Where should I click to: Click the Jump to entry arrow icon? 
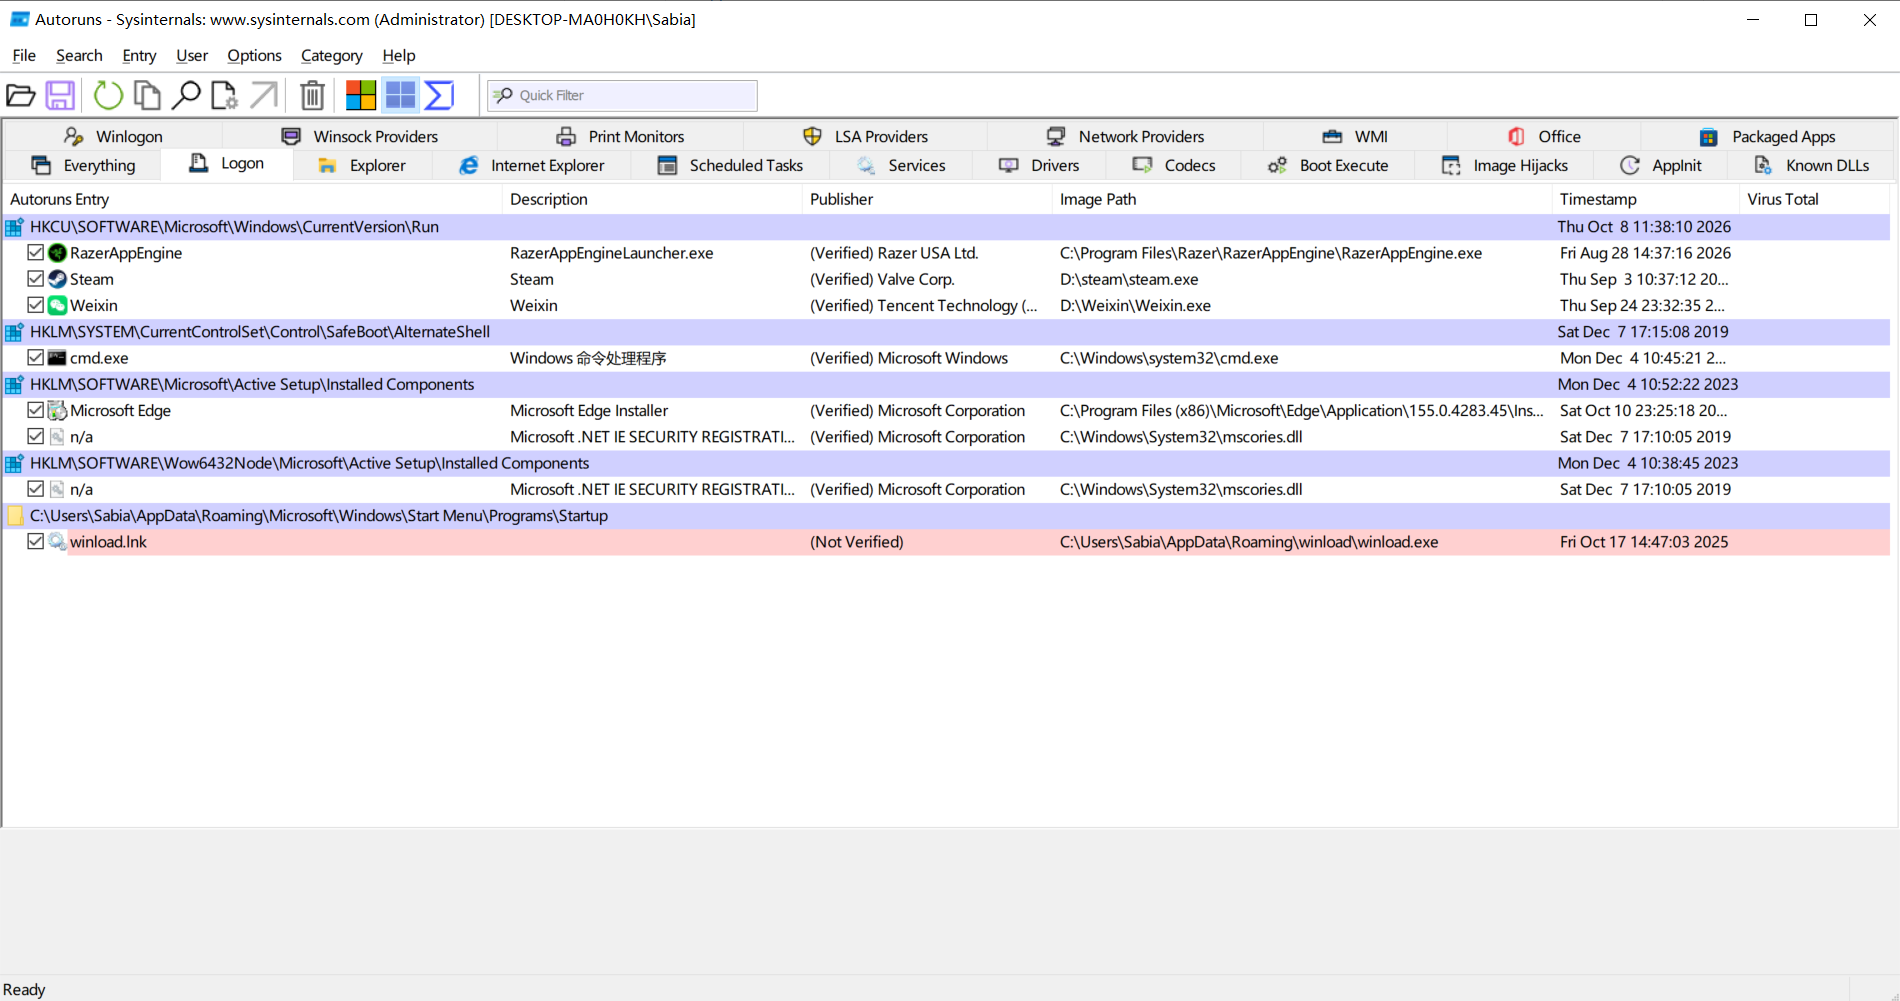click(x=264, y=95)
